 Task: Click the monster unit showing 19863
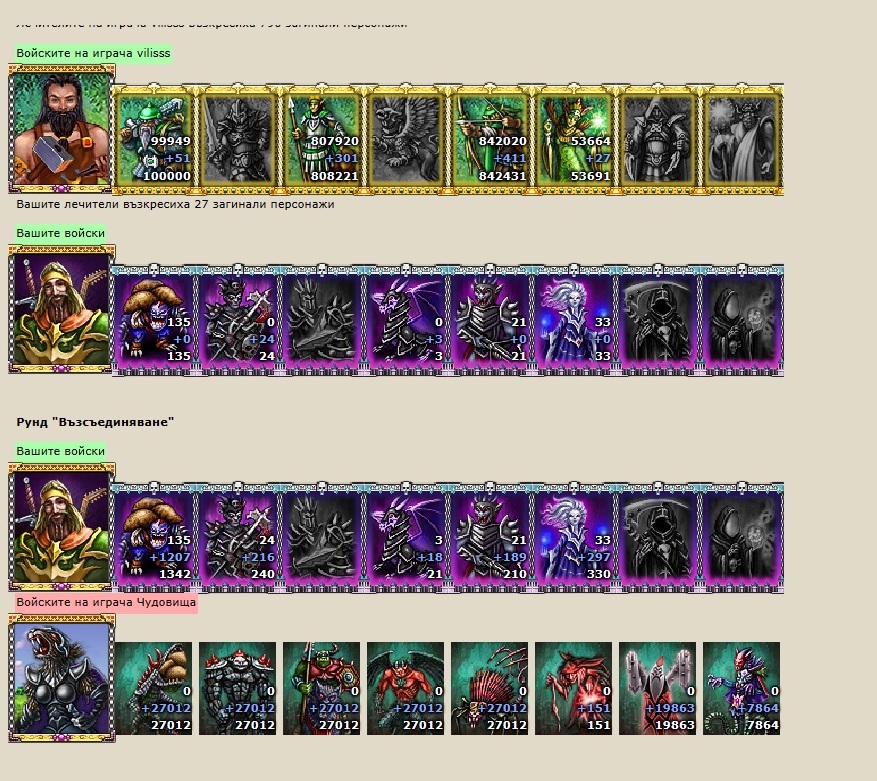click(x=657, y=688)
